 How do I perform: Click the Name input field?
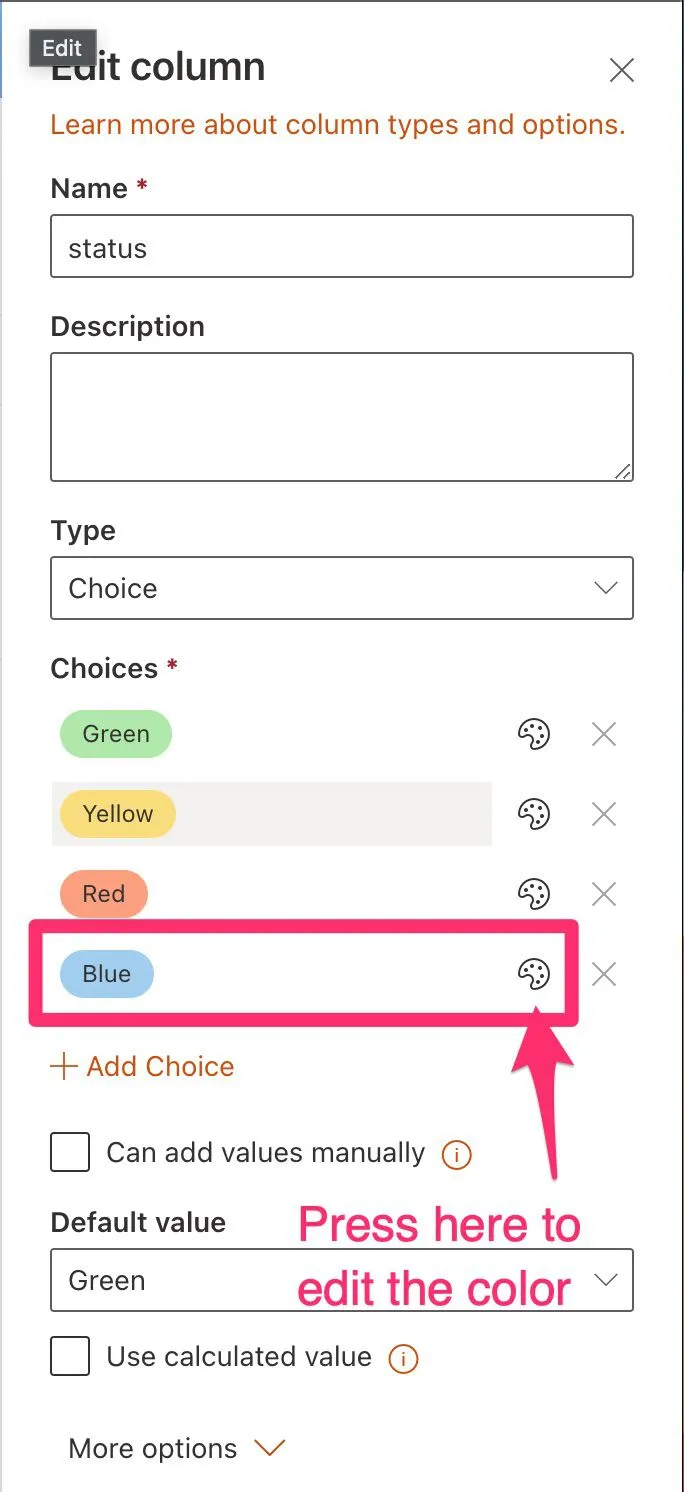coord(341,247)
